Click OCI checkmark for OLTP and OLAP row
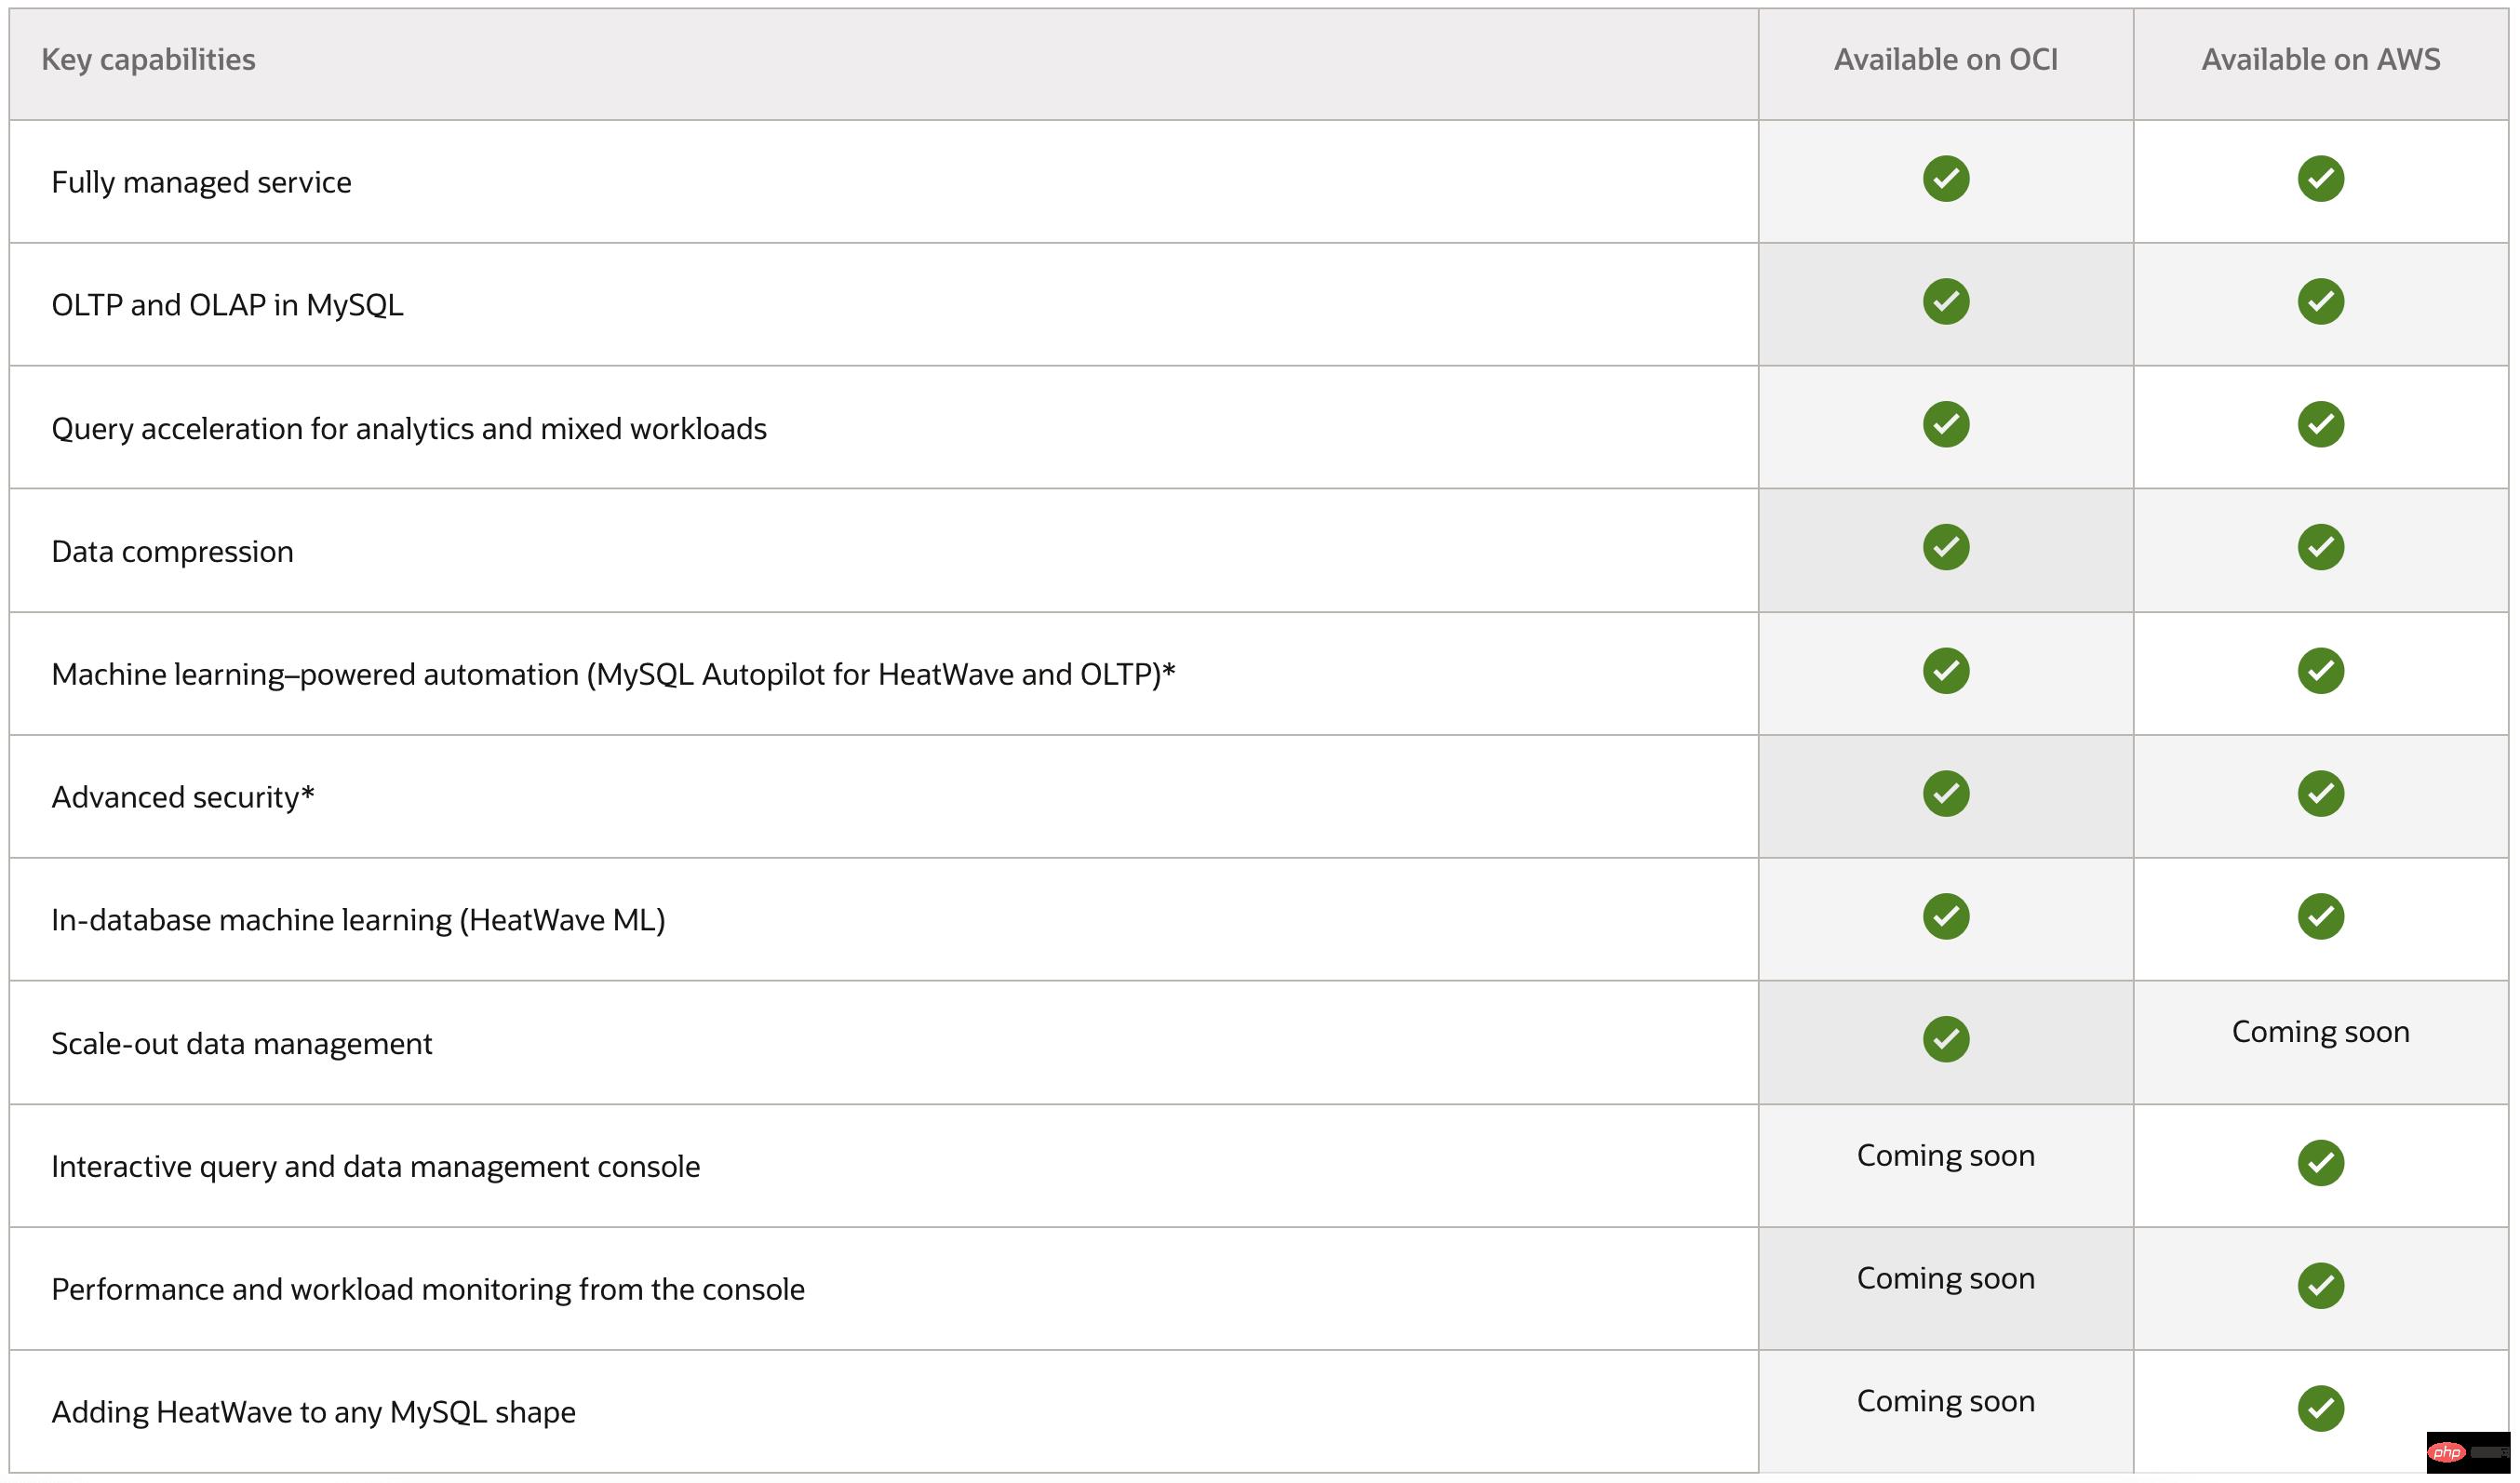 [x=1945, y=302]
